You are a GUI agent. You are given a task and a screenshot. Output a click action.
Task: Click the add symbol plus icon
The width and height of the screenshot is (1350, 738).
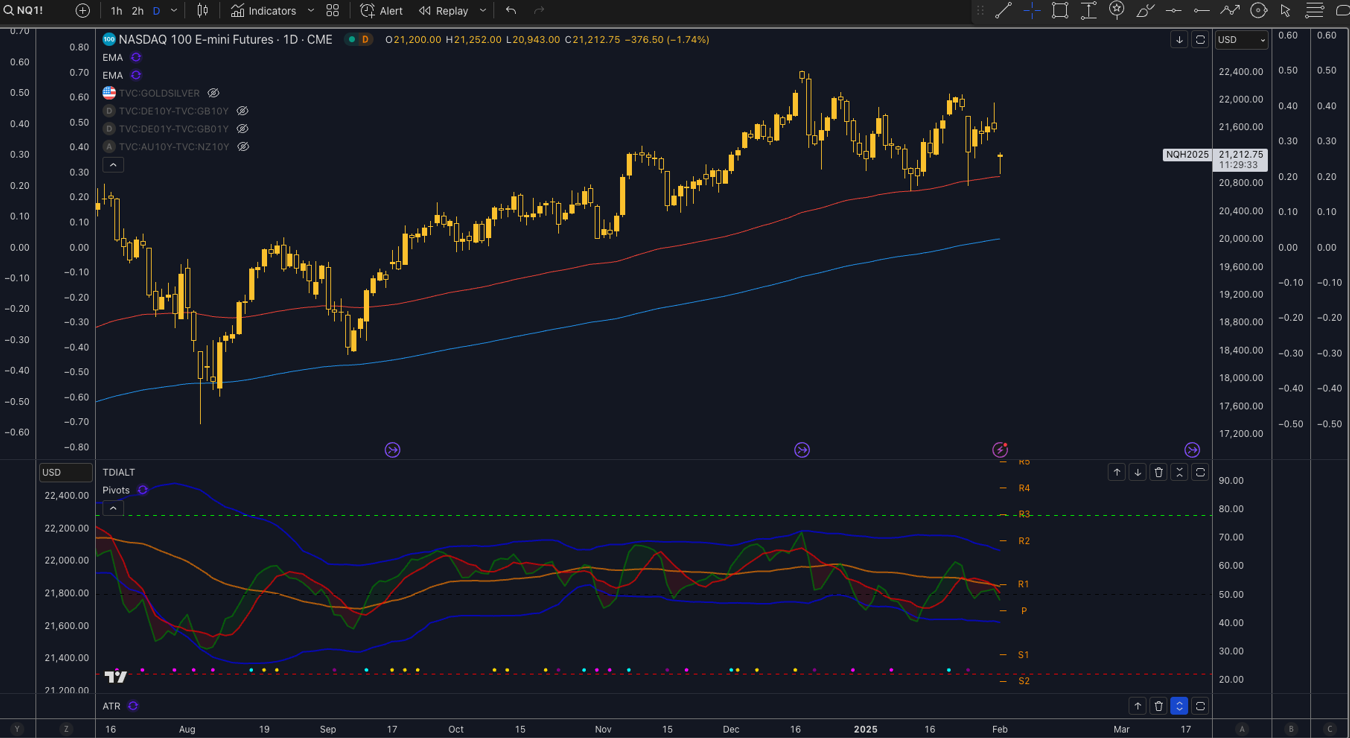82,11
